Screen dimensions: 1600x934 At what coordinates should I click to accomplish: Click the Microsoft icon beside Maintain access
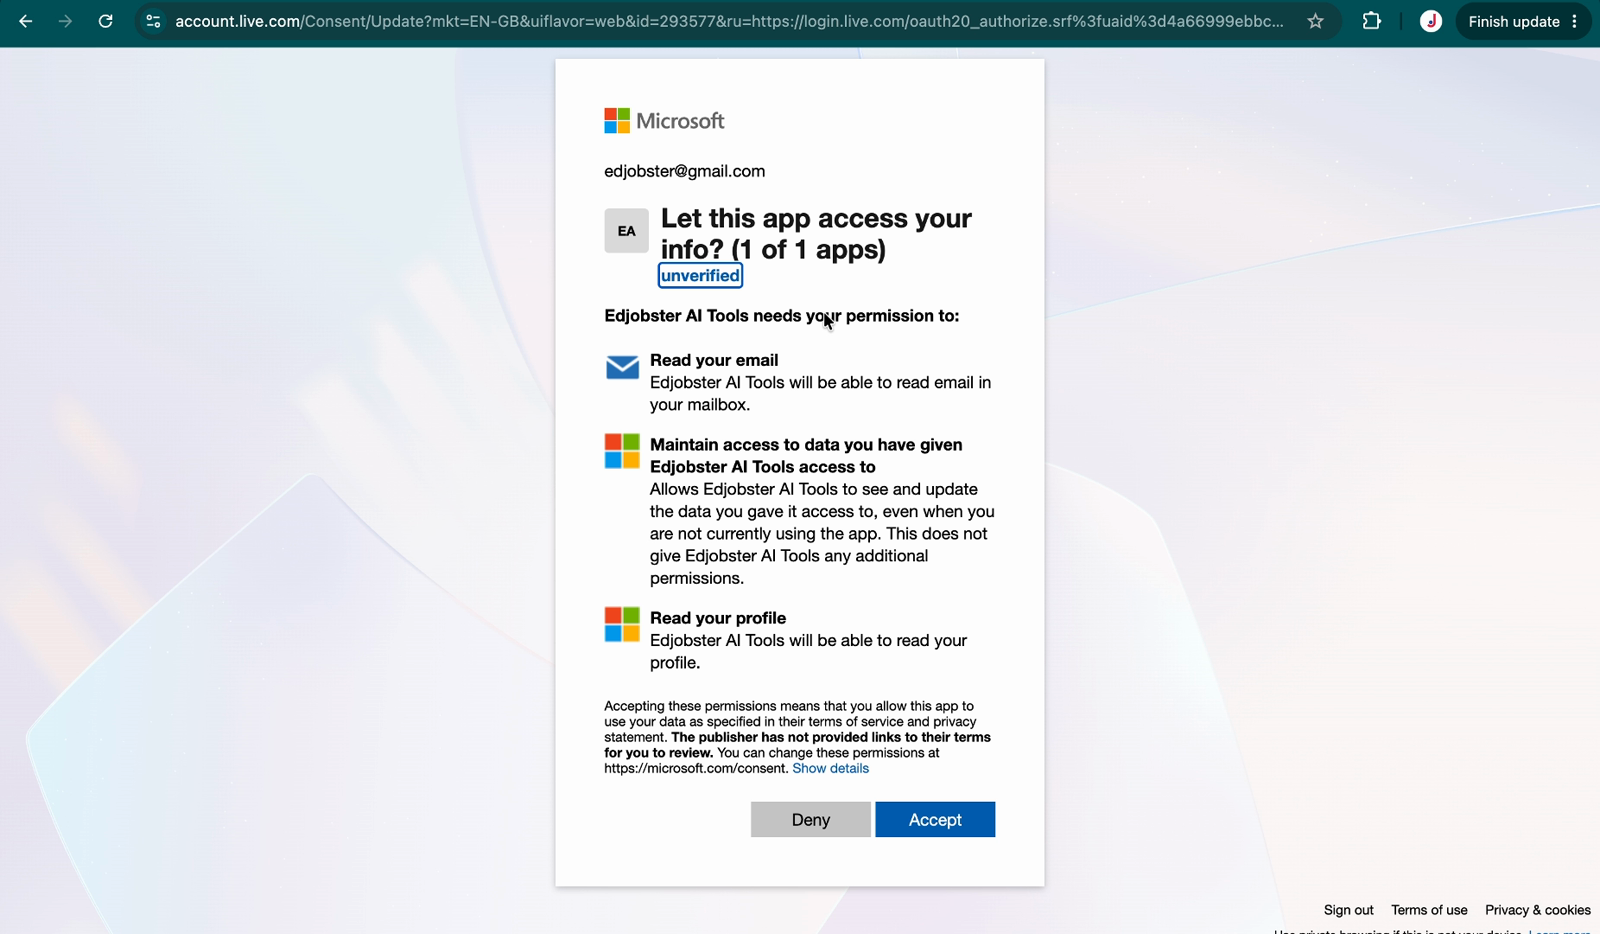click(622, 451)
